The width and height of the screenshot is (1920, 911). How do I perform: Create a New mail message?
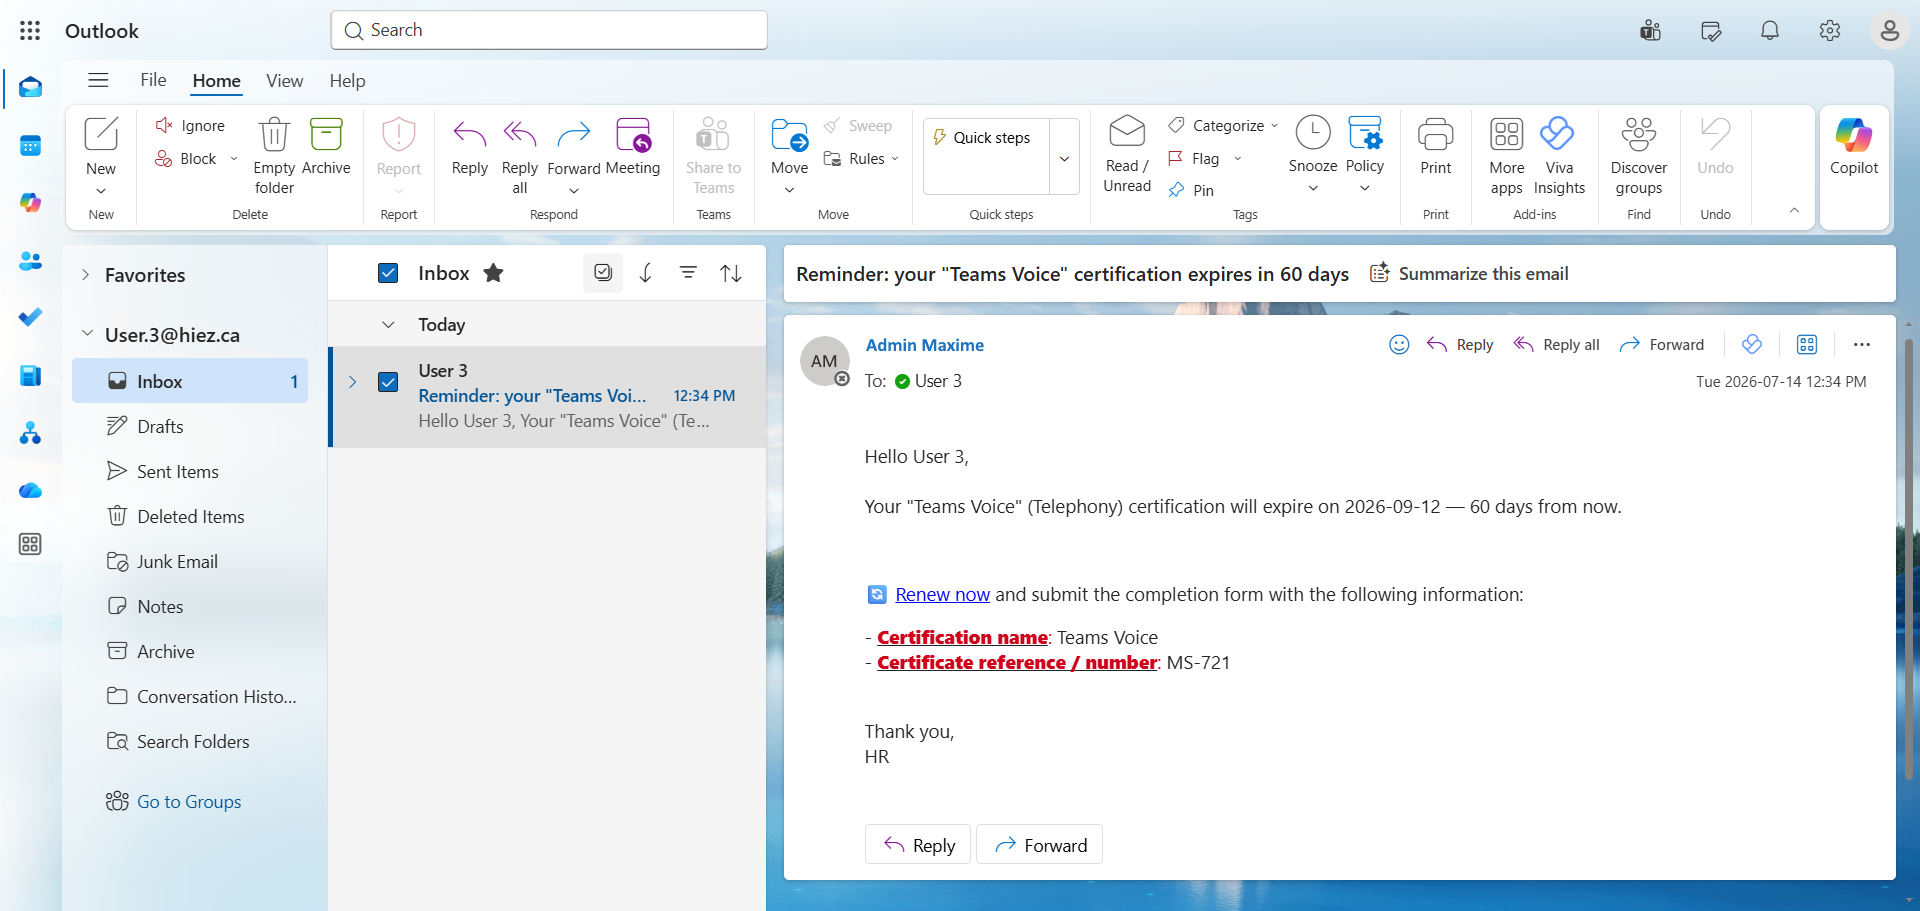pos(101,146)
